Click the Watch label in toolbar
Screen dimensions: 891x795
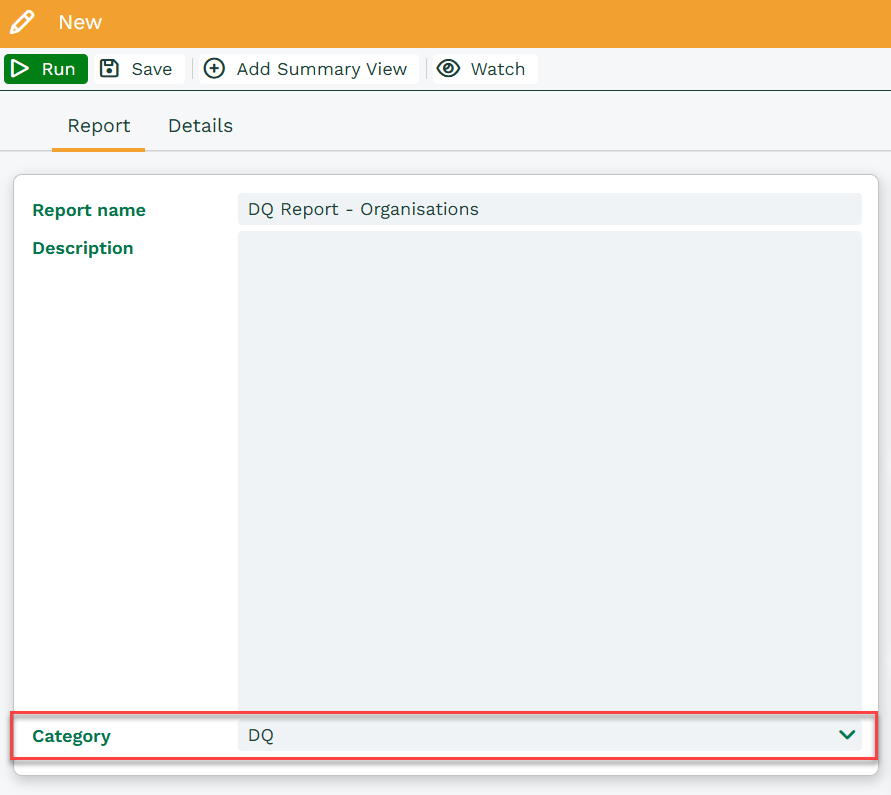498,69
